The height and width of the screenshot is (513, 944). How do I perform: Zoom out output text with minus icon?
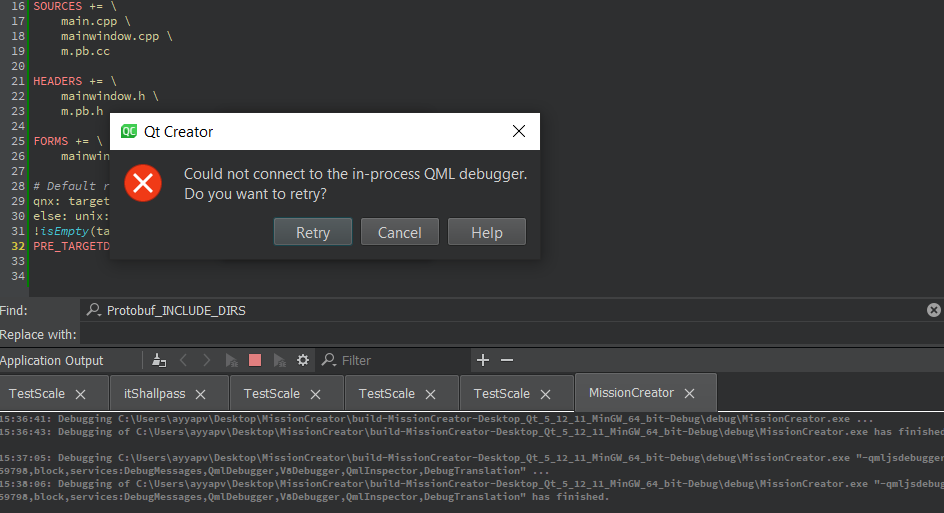point(507,360)
